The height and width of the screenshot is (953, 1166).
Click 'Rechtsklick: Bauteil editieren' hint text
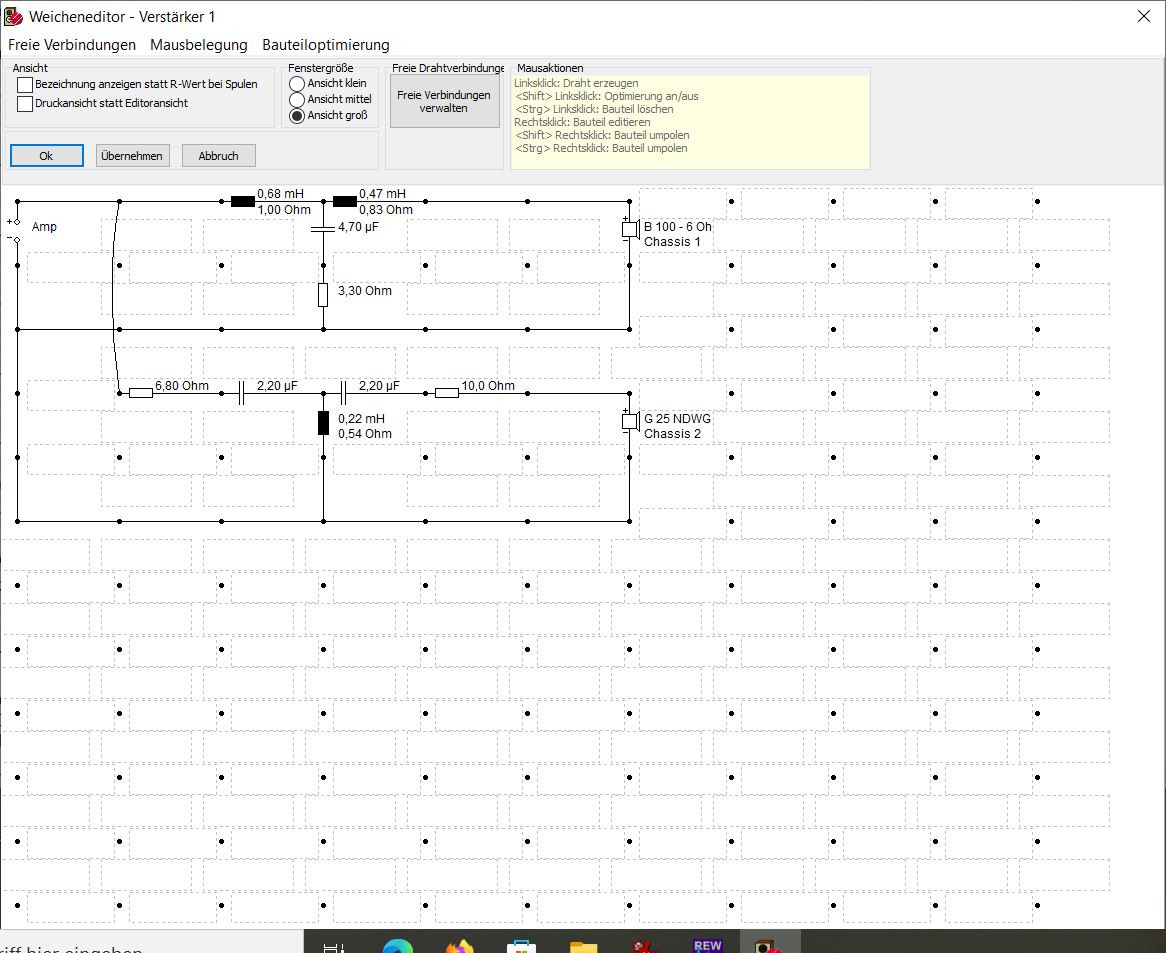pos(582,122)
